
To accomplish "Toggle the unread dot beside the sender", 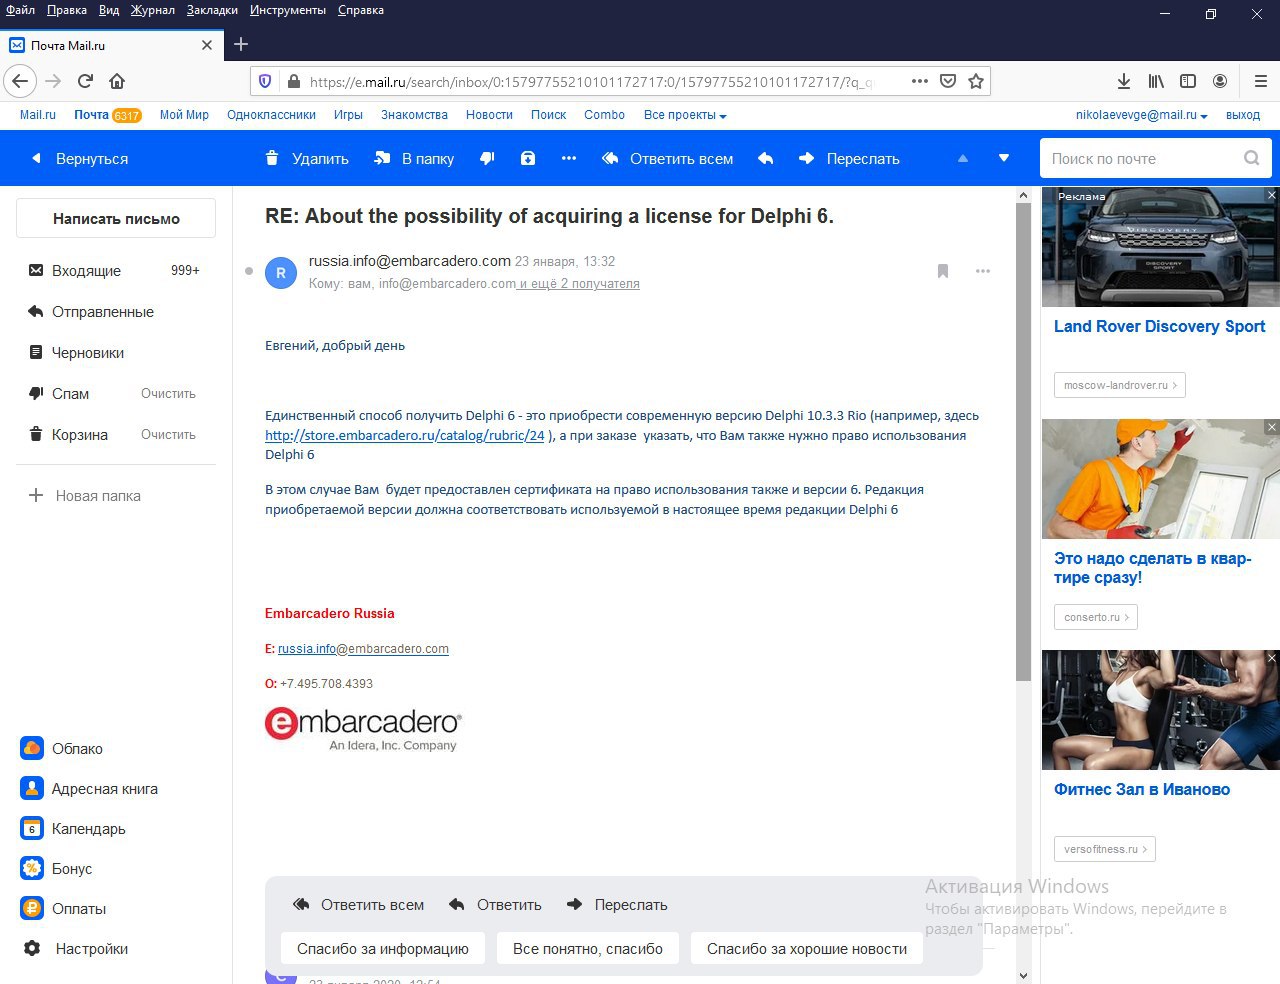I will [249, 271].
